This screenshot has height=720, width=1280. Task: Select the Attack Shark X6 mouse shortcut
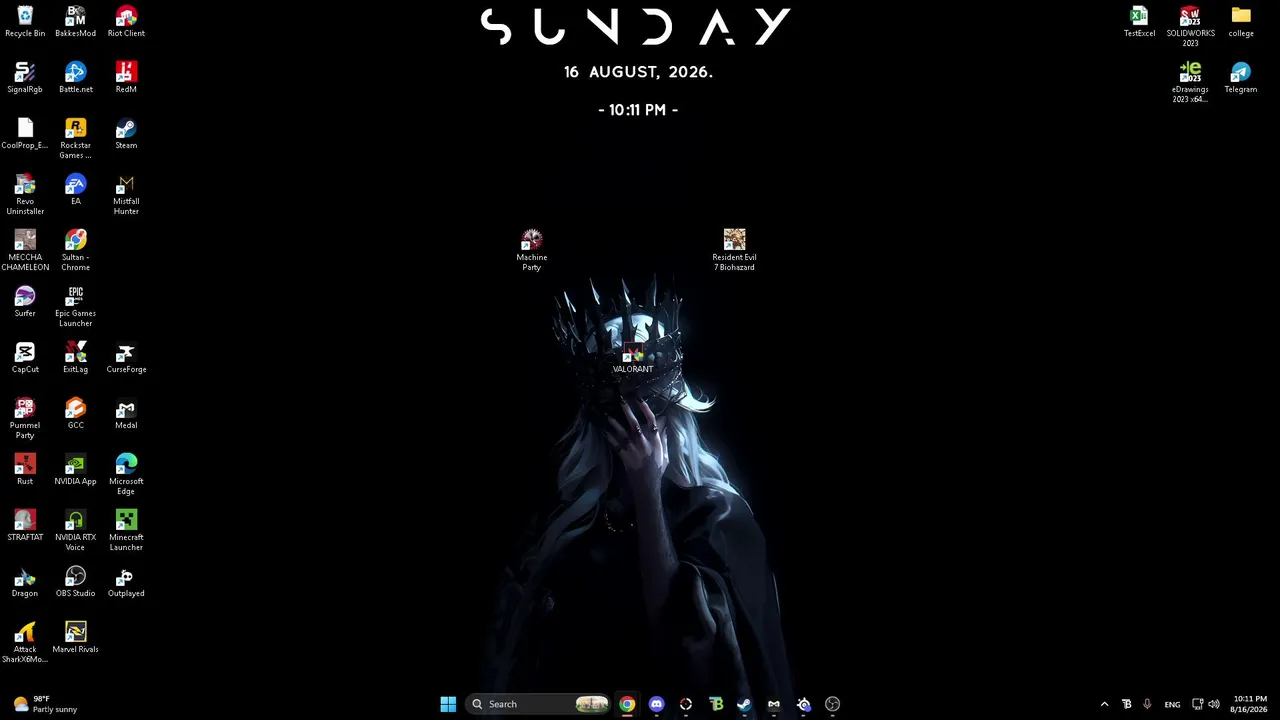25,643
